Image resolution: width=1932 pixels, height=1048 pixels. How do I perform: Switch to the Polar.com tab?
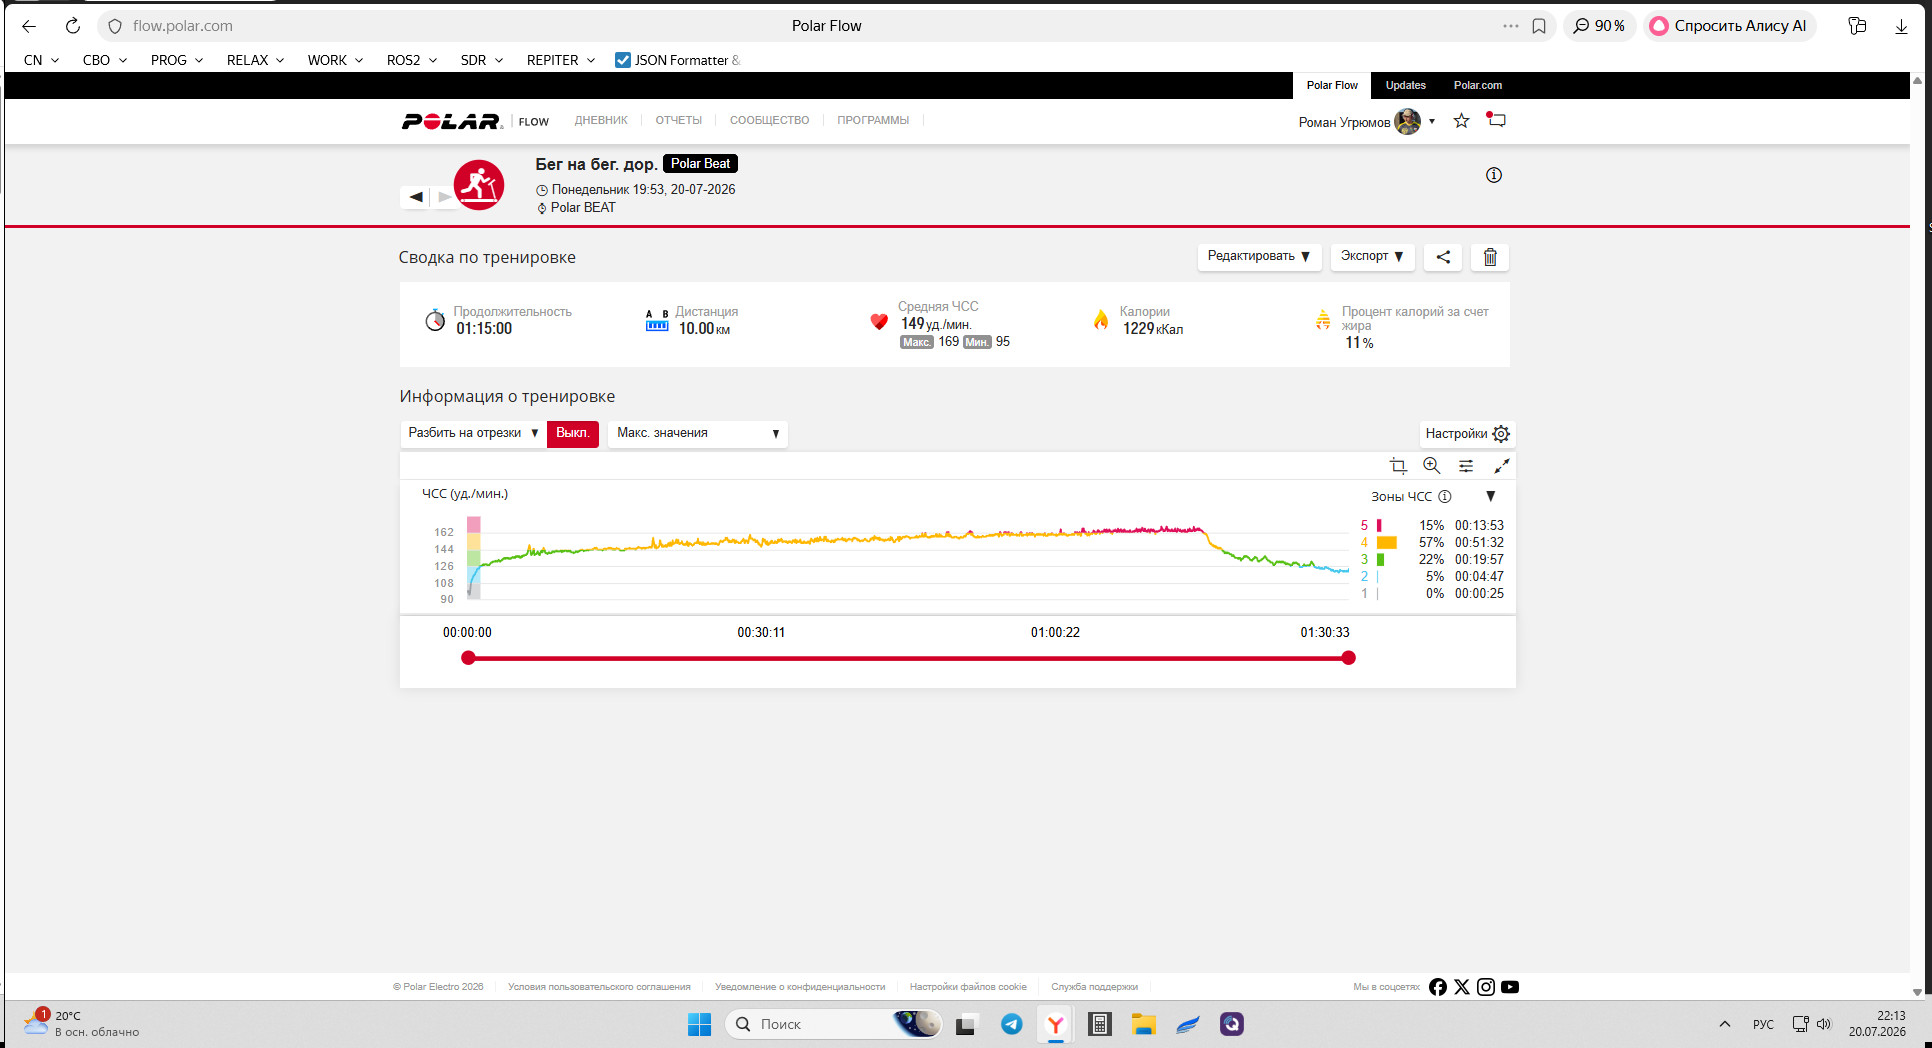point(1478,86)
